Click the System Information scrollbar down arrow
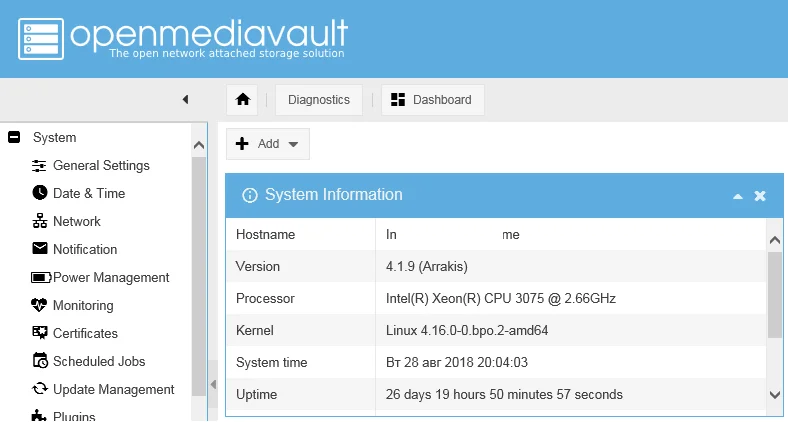 [x=775, y=395]
